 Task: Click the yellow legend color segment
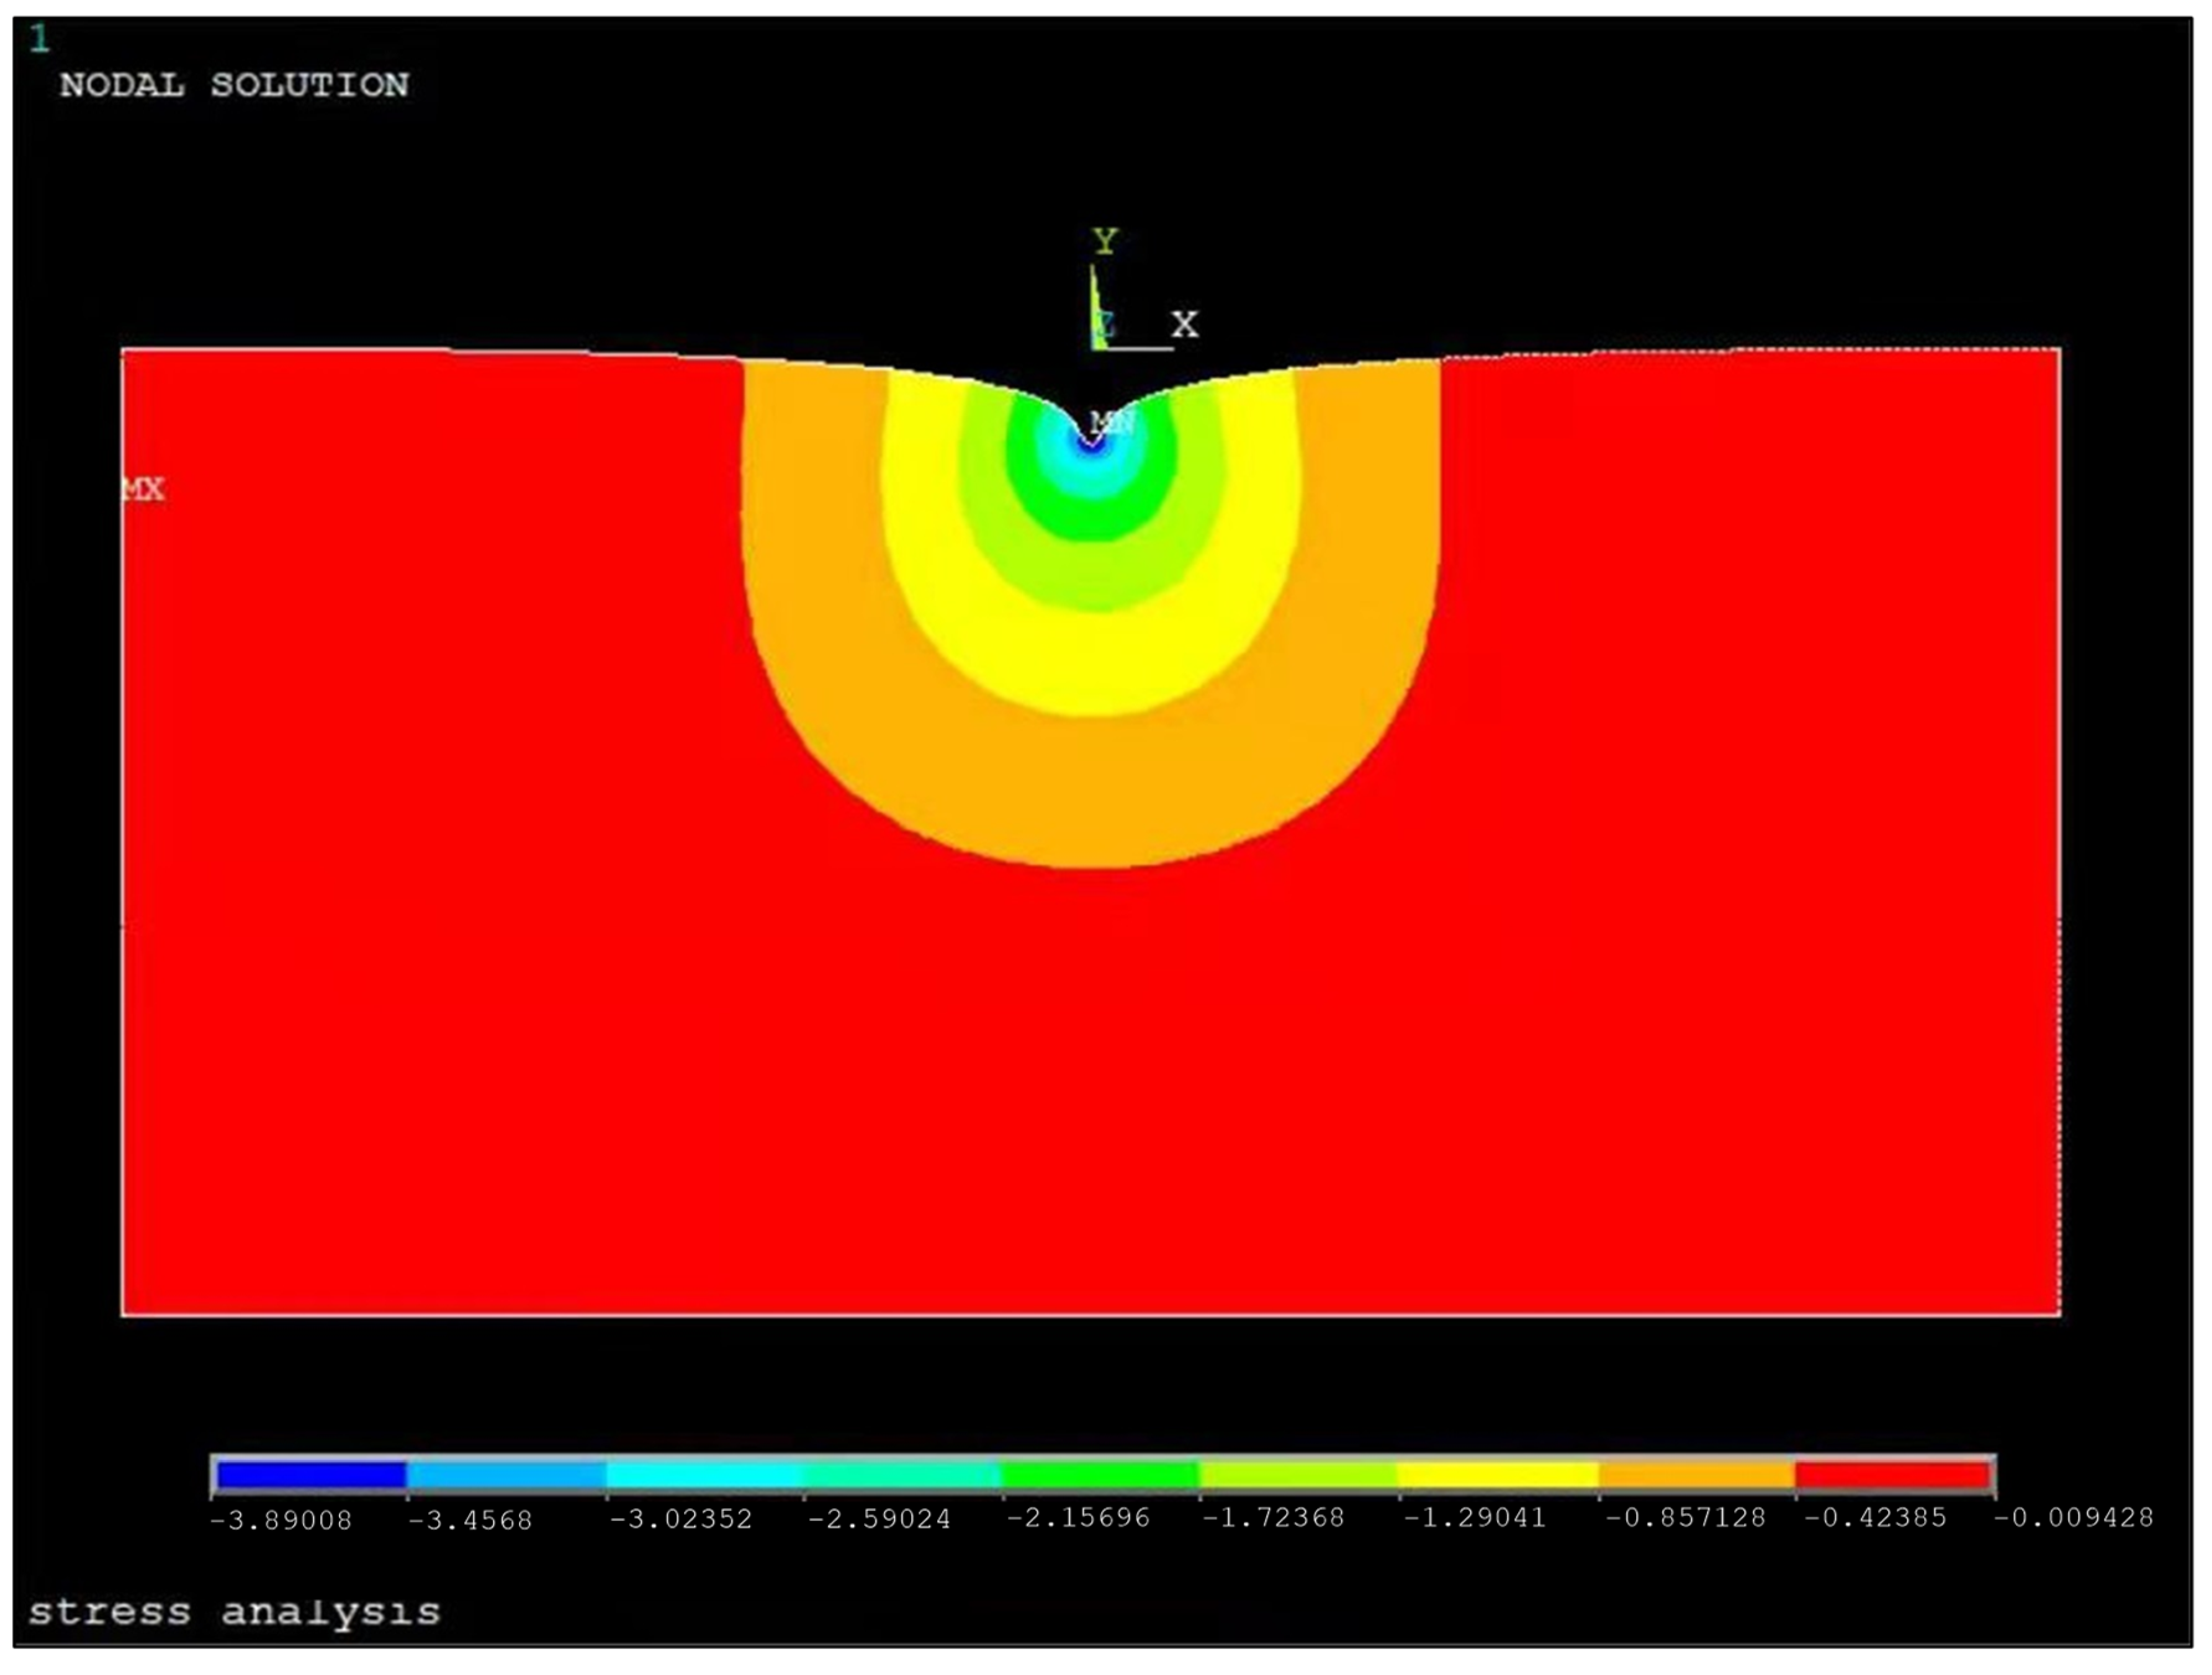coord(1497,1475)
